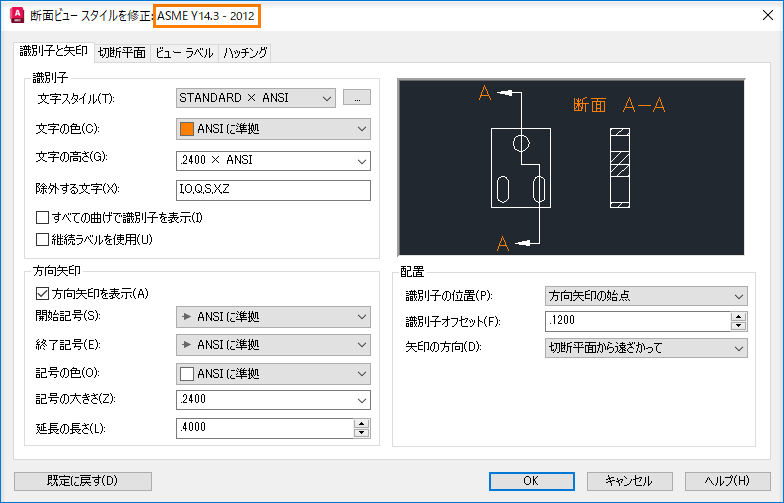Open the 識別子の位置 dropdown
This screenshot has width=784, height=503.
[646, 296]
